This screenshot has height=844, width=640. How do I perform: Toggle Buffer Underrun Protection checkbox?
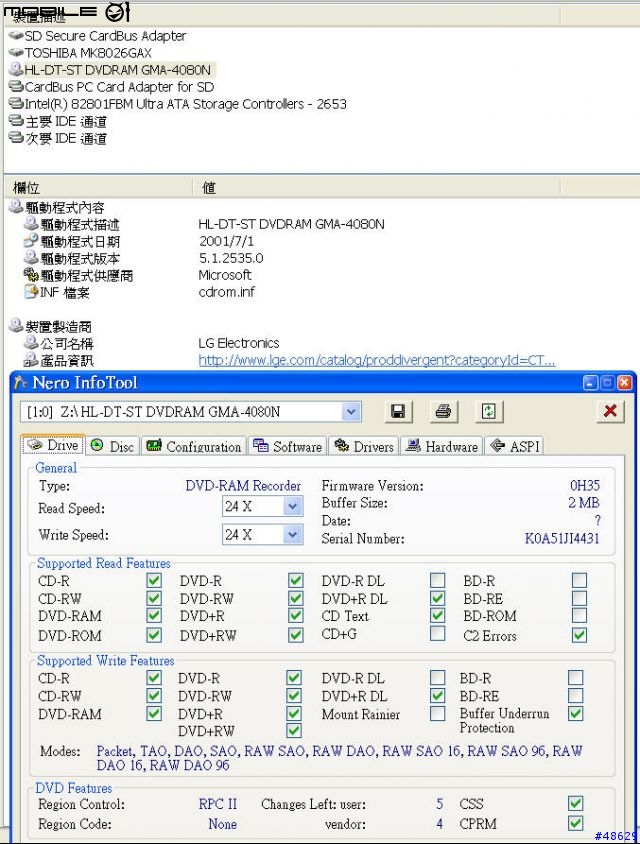pyautogui.click(x=575, y=714)
